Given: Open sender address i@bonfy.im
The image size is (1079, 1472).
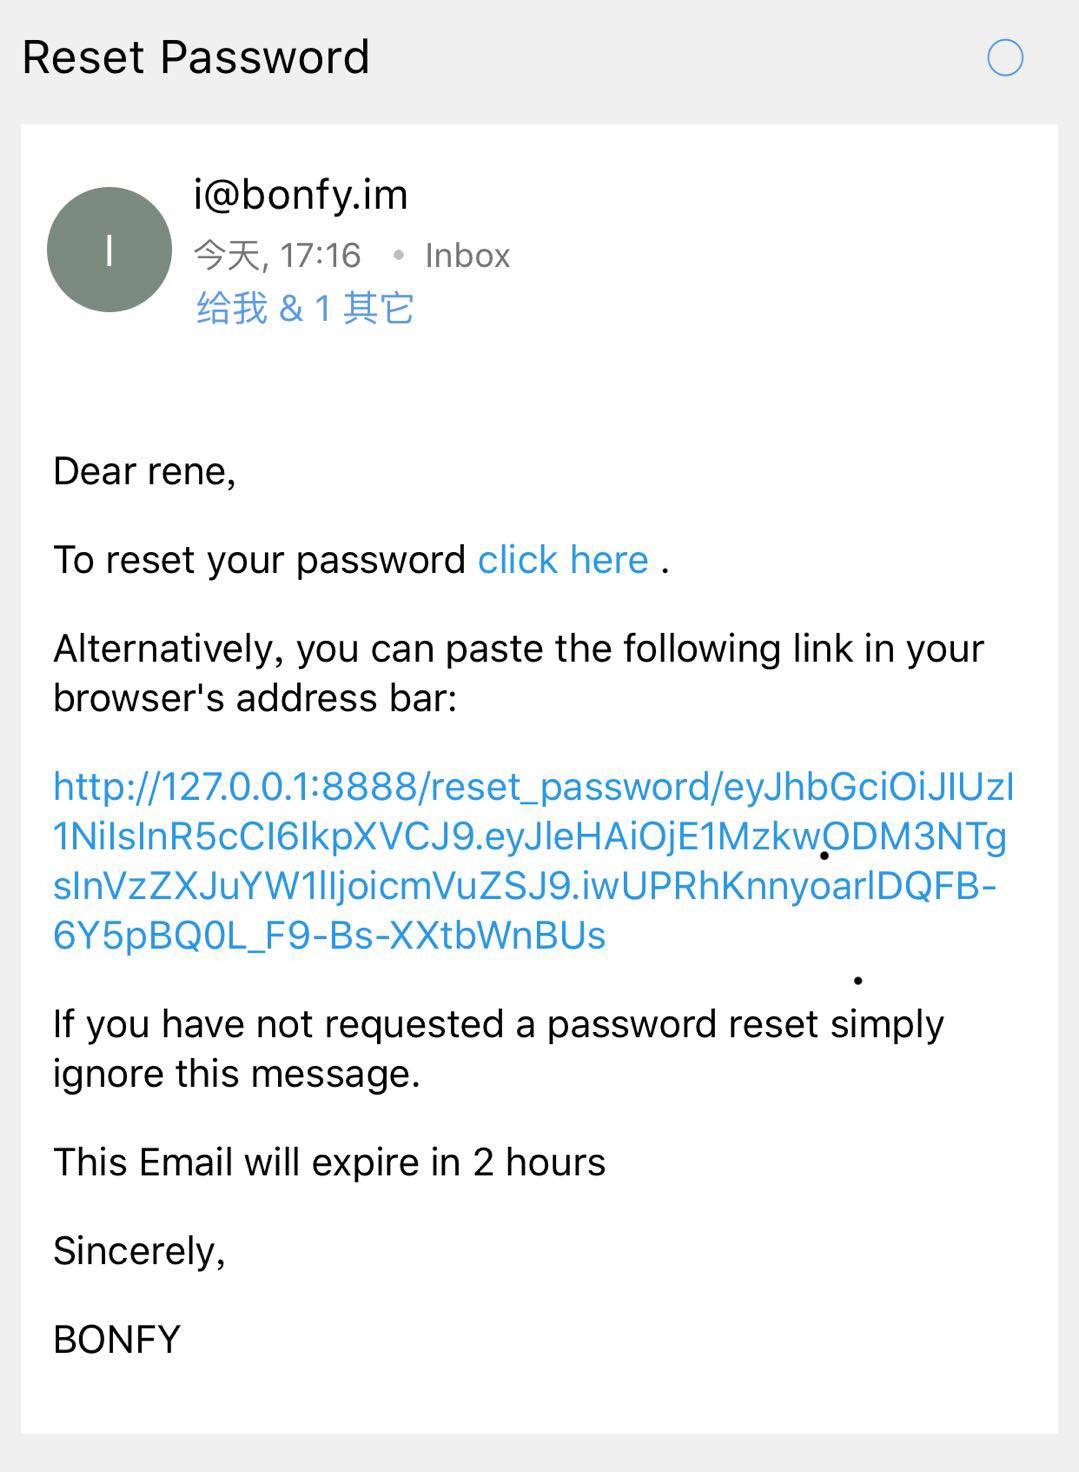Looking at the screenshot, I should (x=300, y=195).
